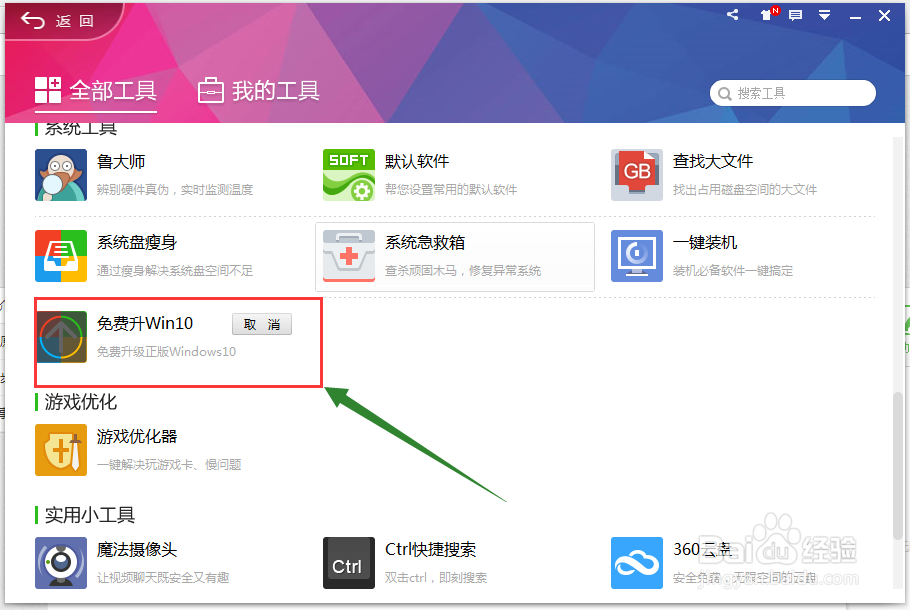Open 魔法摄像头 webcam icon

coord(61,563)
